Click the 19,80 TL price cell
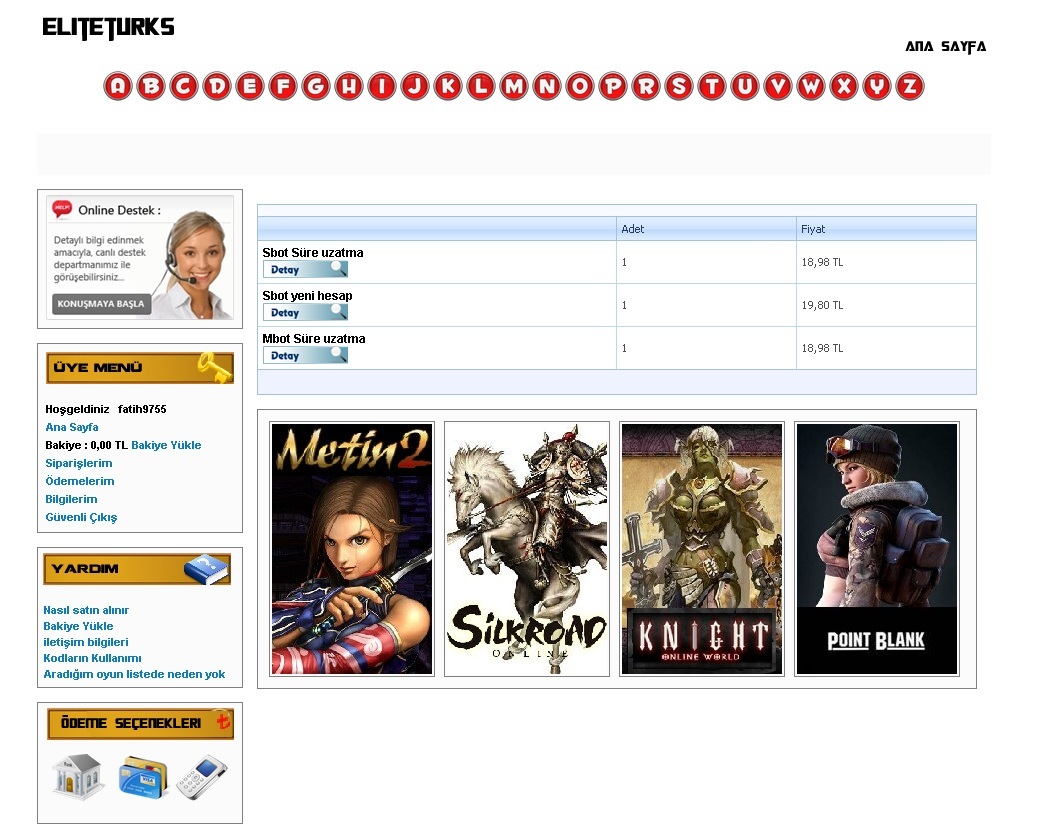1038x833 pixels. coord(886,305)
